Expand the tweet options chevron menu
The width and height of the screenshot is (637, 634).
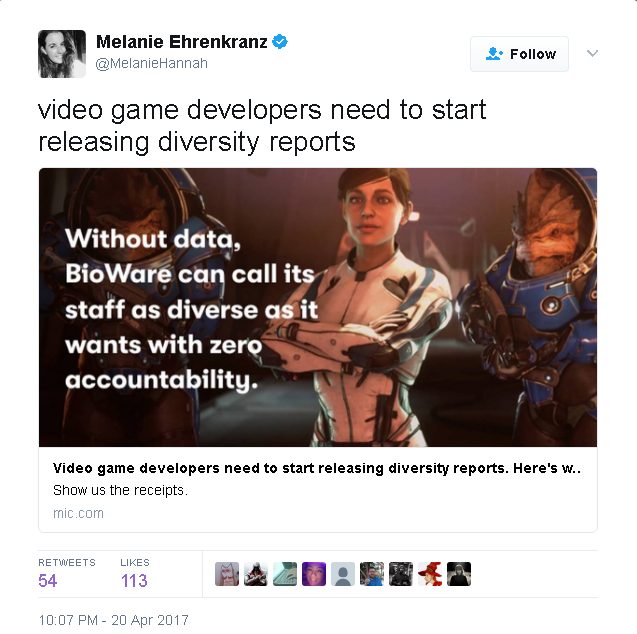click(592, 53)
